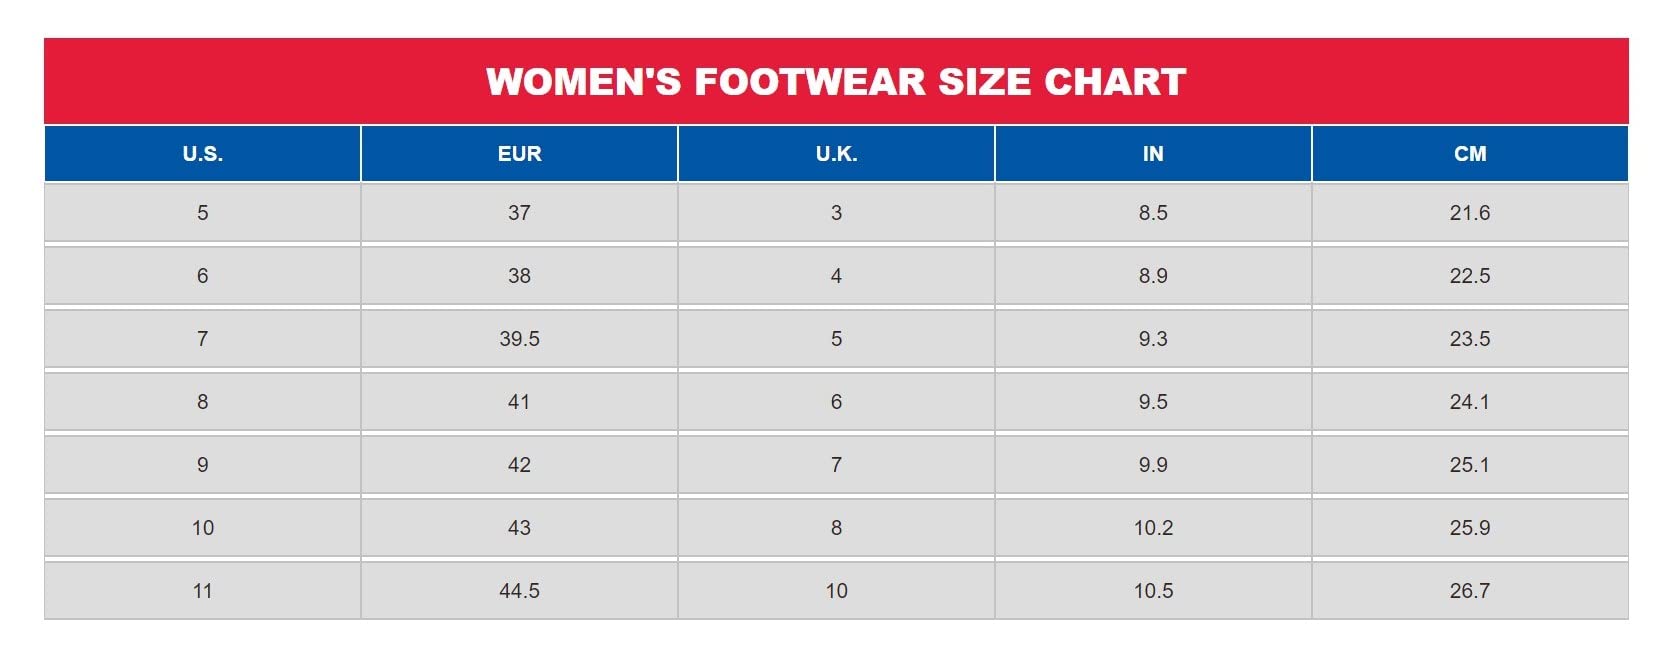Click EUR size 44.5 cell
Viewport: 1680px width, 657px height.
click(519, 591)
